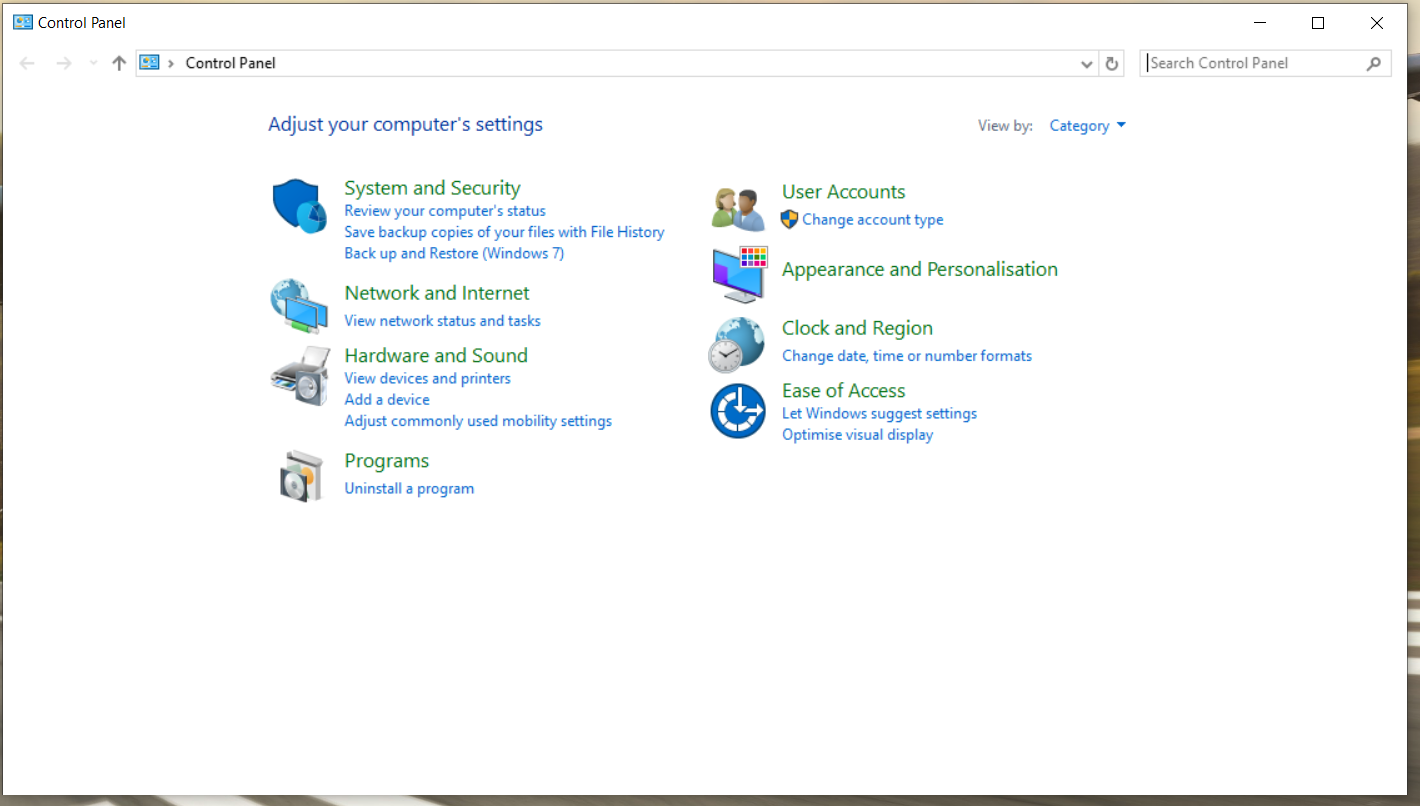Open the Ease of Access icon
This screenshot has width=1420, height=806.
738,411
